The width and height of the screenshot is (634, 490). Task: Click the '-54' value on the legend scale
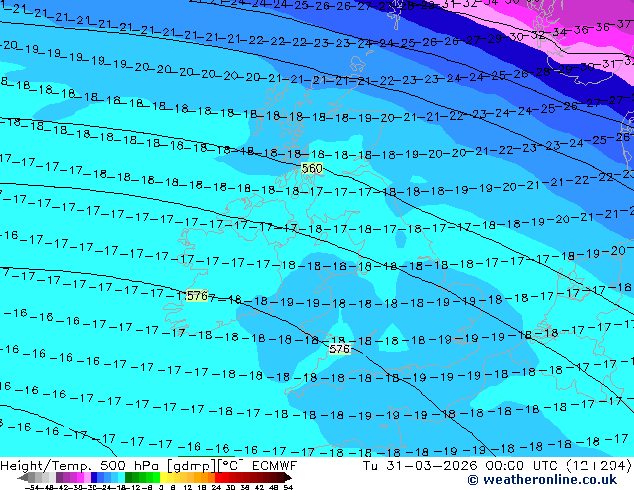click(x=32, y=487)
